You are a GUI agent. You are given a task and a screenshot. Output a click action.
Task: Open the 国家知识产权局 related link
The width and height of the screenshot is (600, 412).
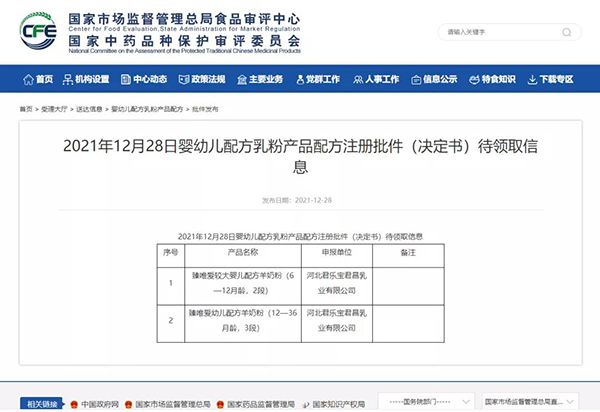point(339,404)
